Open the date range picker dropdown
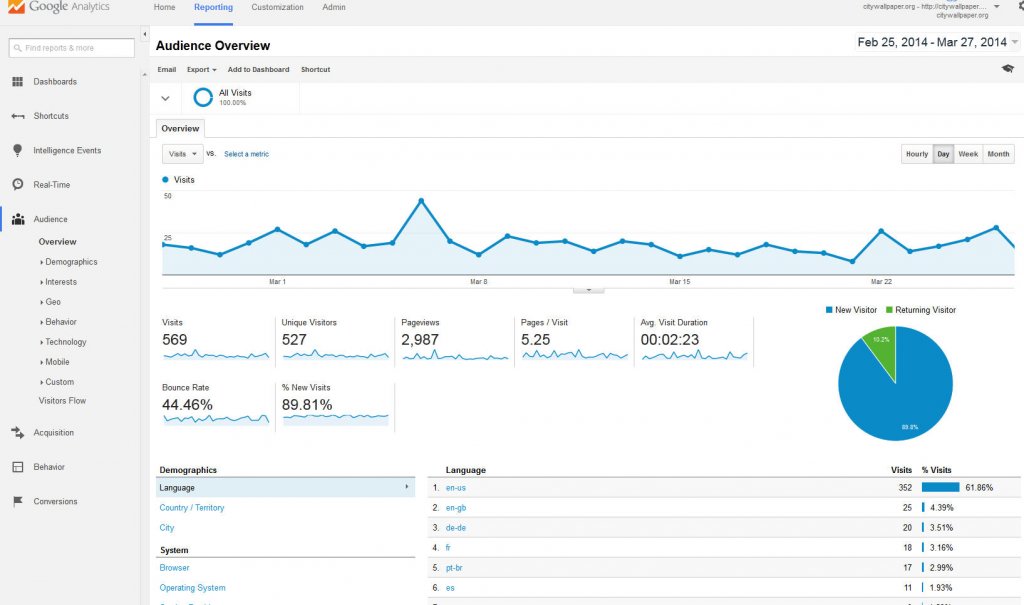Viewport: 1024px width, 605px height. (1015, 42)
